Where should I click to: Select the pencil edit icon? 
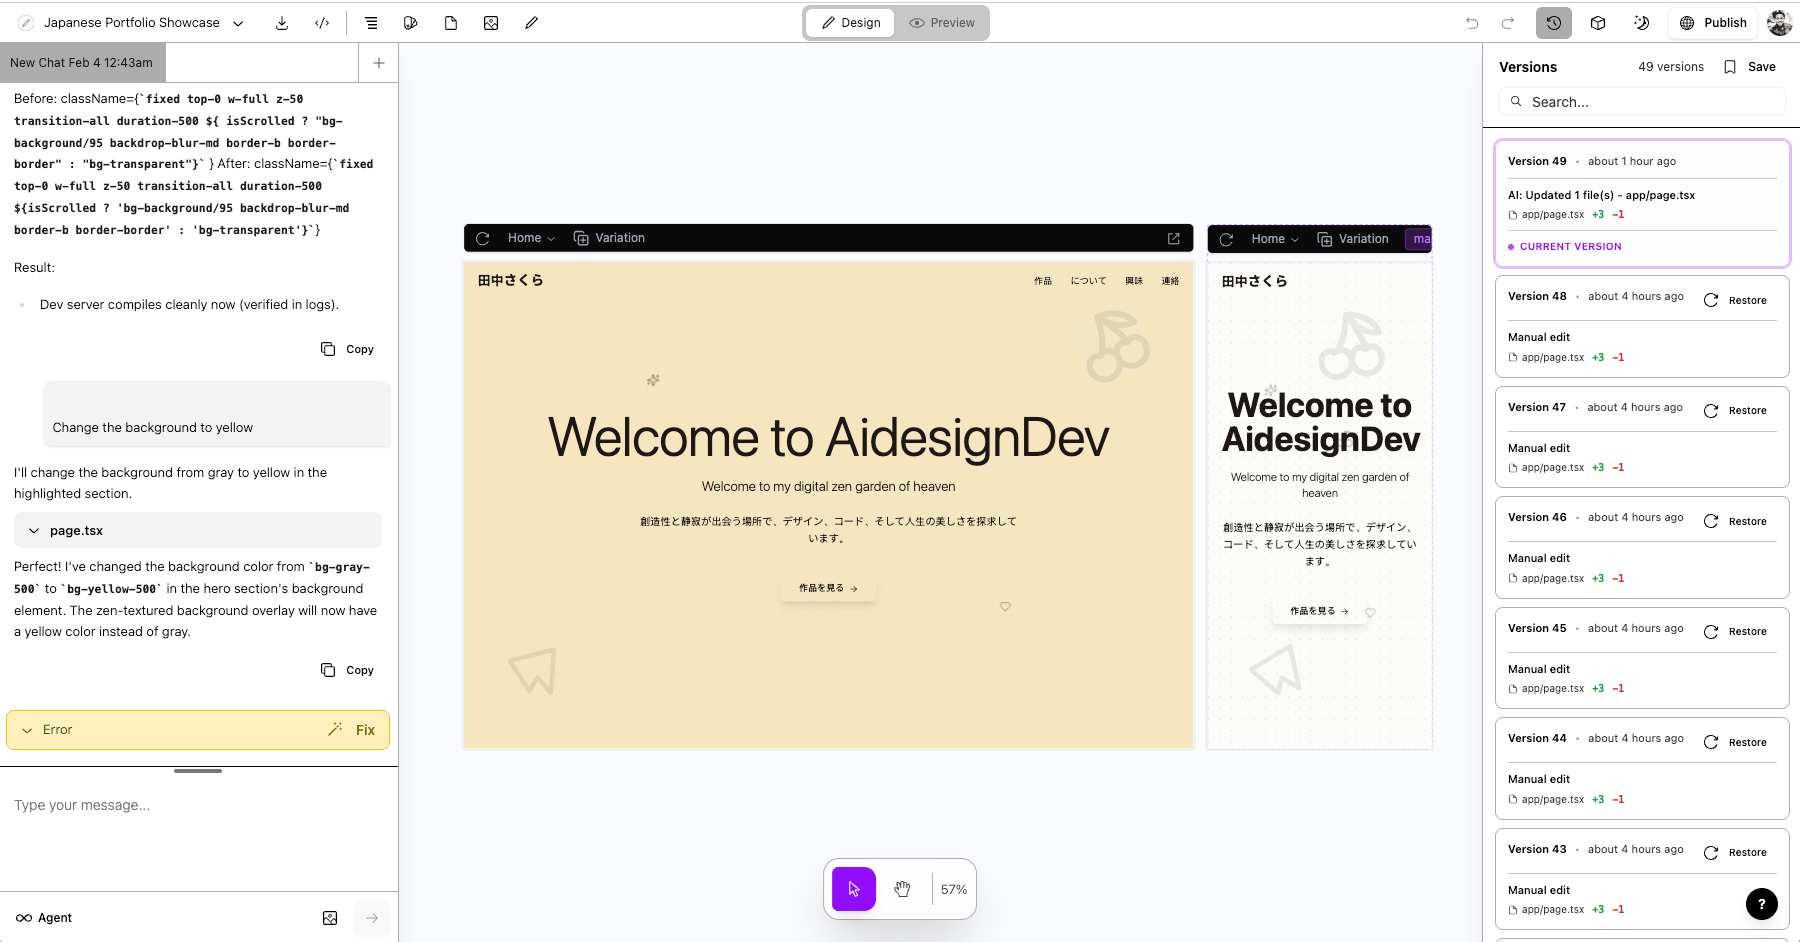pos(531,22)
